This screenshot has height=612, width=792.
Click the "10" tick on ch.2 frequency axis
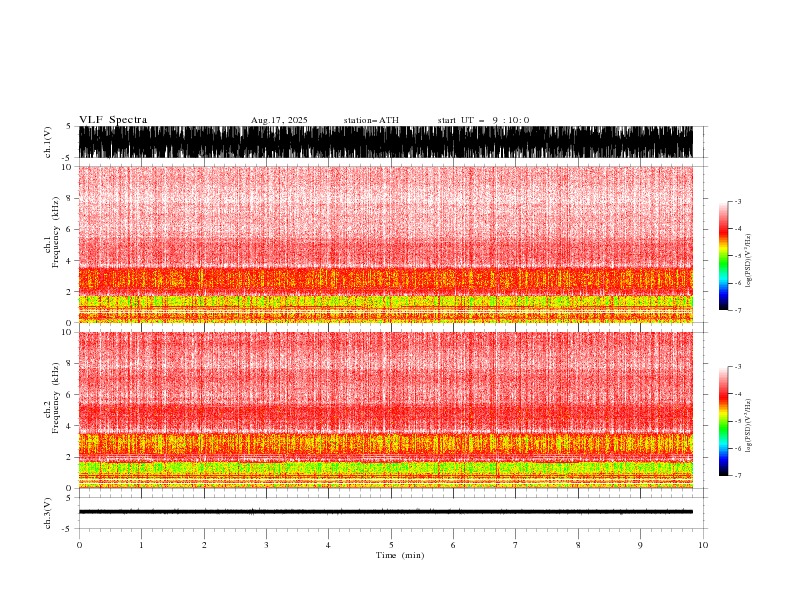pyautogui.click(x=67, y=332)
